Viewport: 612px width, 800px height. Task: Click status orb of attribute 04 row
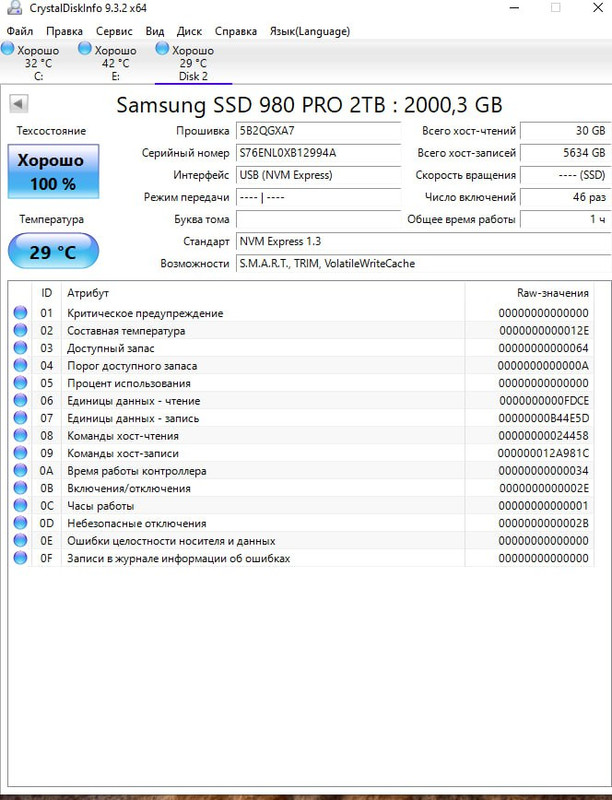[x=20, y=365]
